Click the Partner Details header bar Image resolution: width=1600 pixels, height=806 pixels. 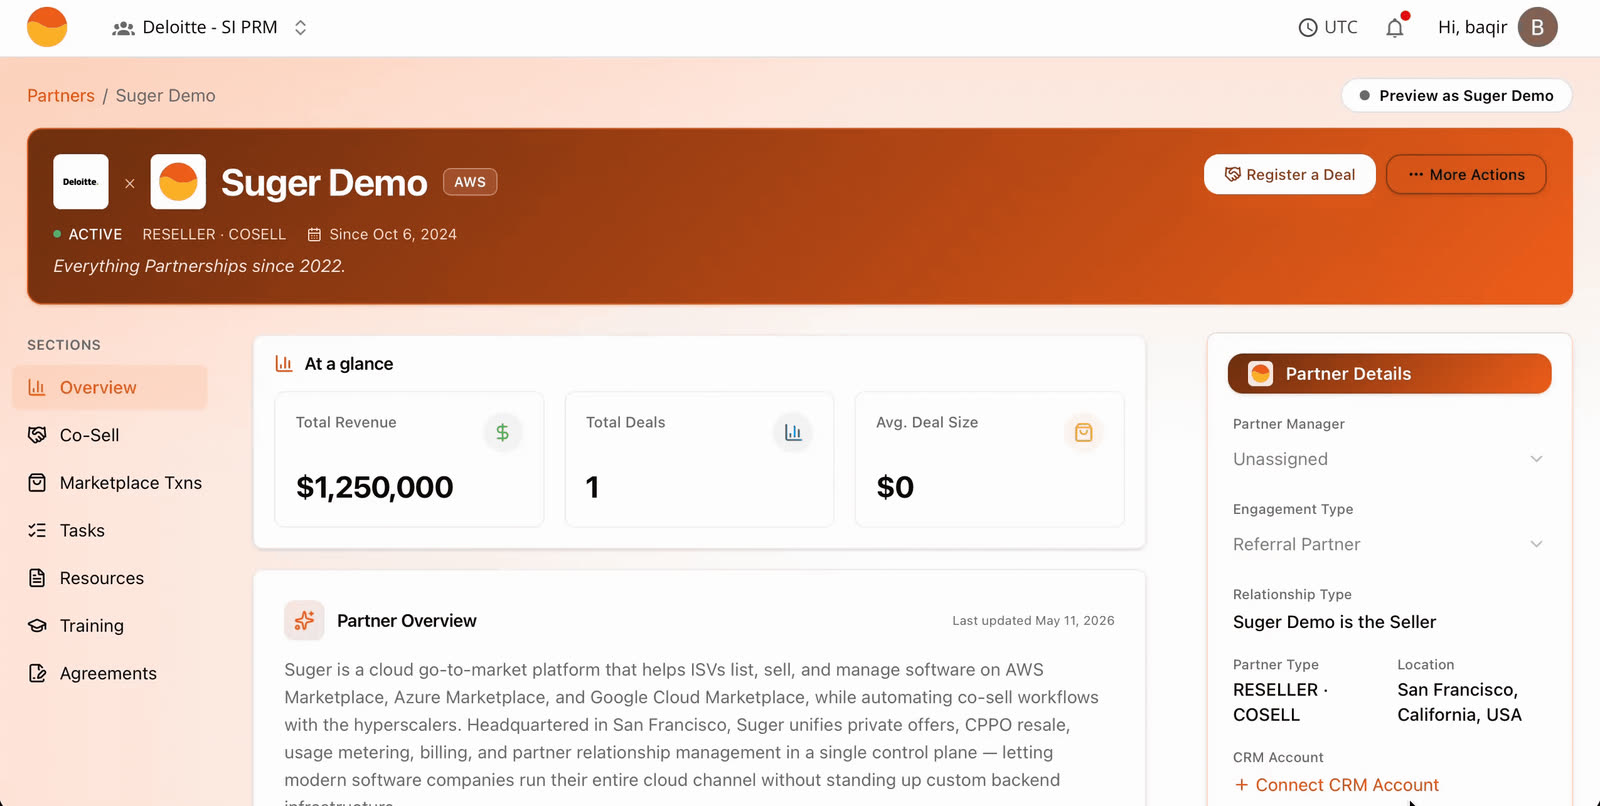click(x=1389, y=374)
